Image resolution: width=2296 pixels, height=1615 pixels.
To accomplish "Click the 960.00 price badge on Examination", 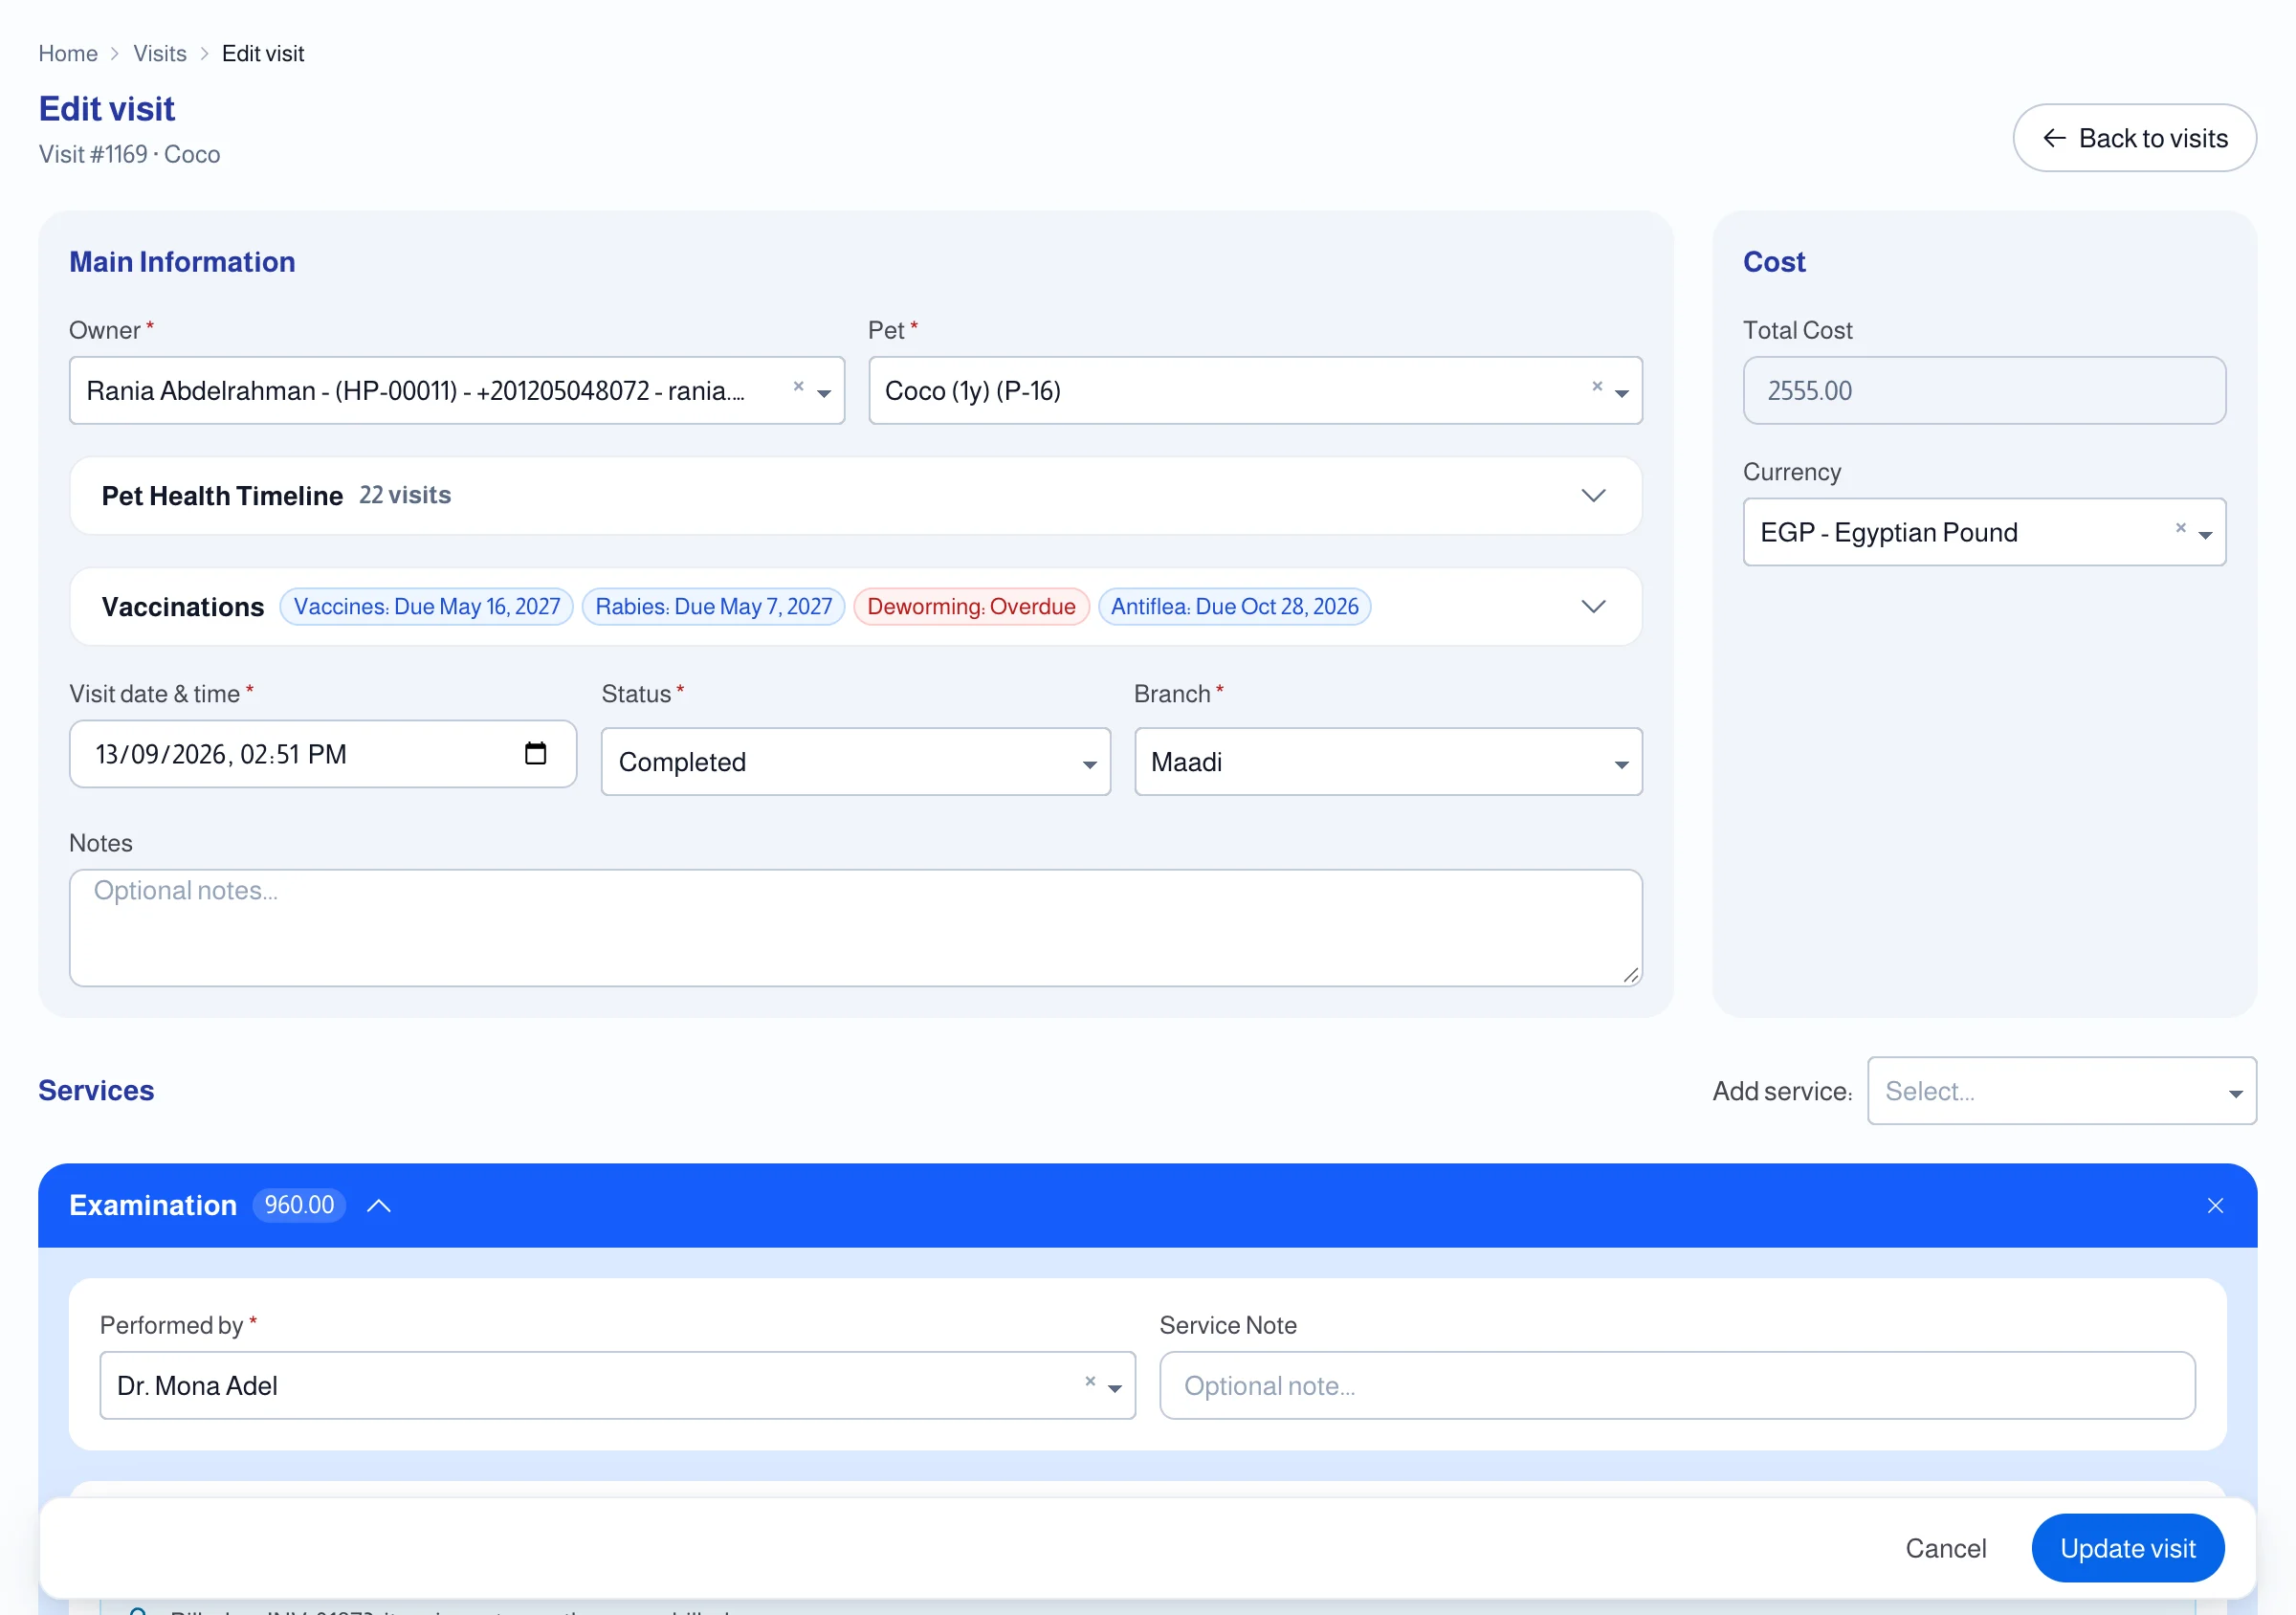I will click(x=299, y=1205).
